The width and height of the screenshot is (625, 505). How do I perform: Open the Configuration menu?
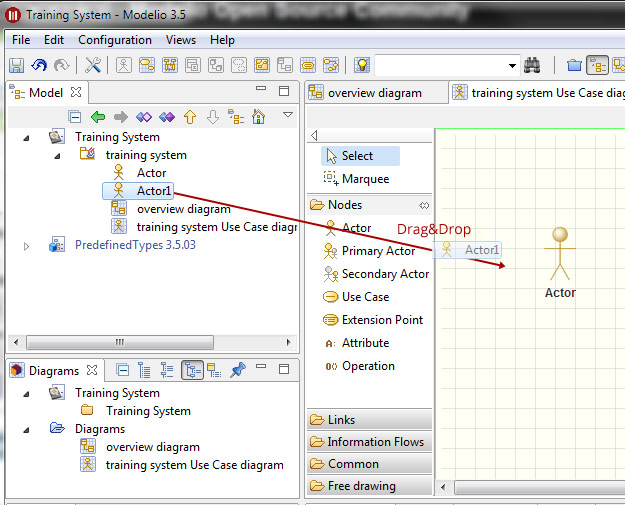115,40
